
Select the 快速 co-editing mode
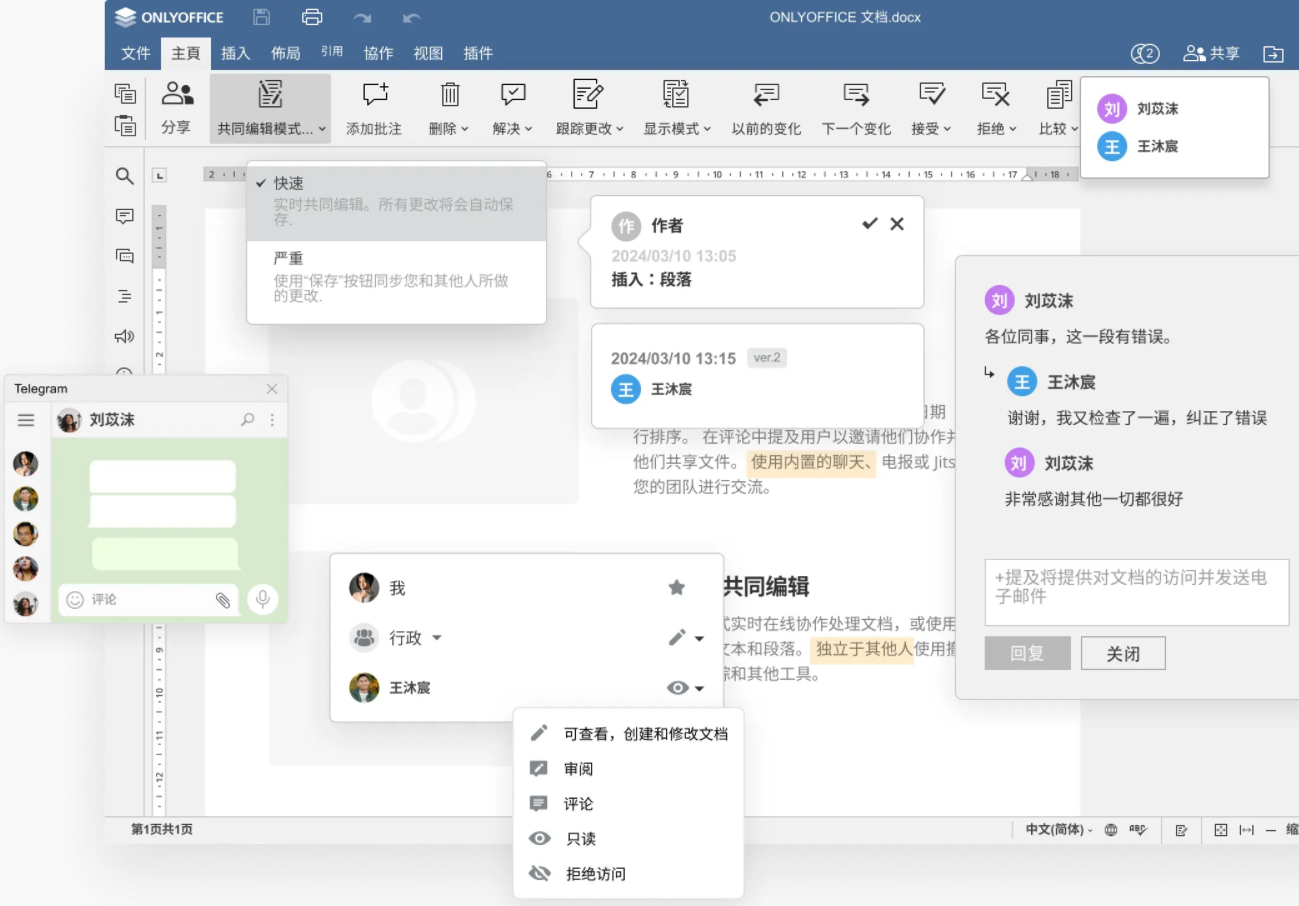tap(397, 202)
